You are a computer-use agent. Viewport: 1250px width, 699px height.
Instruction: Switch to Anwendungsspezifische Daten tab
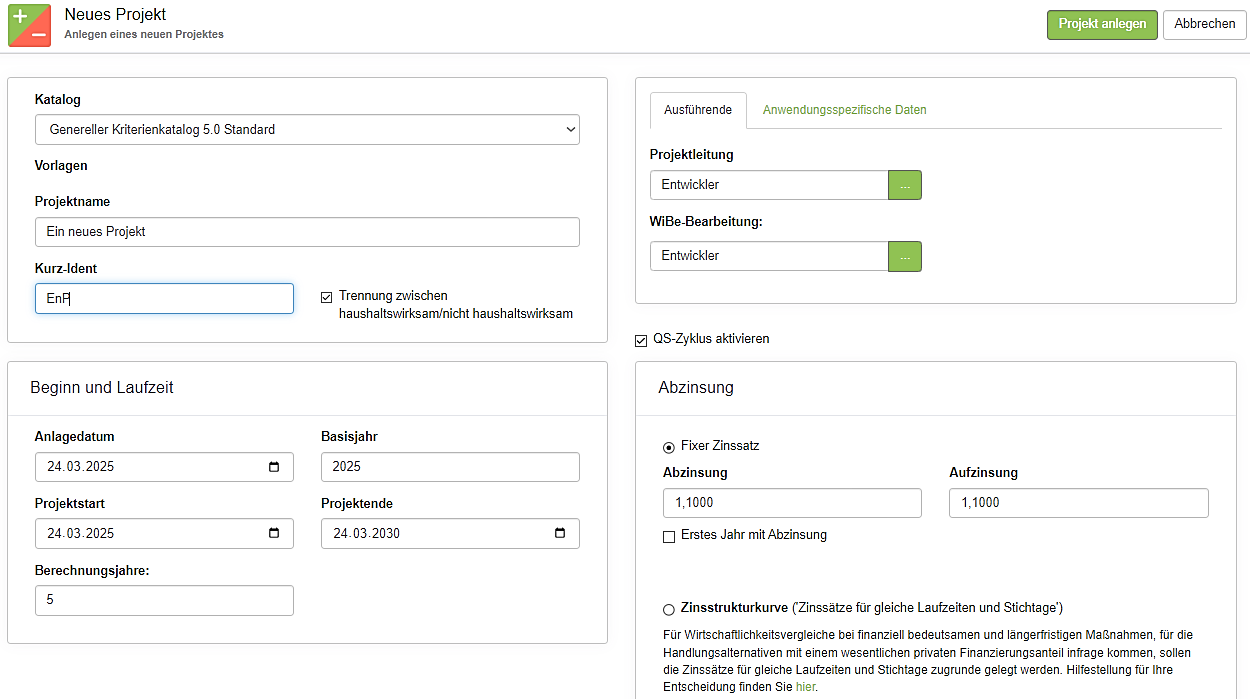tap(844, 110)
